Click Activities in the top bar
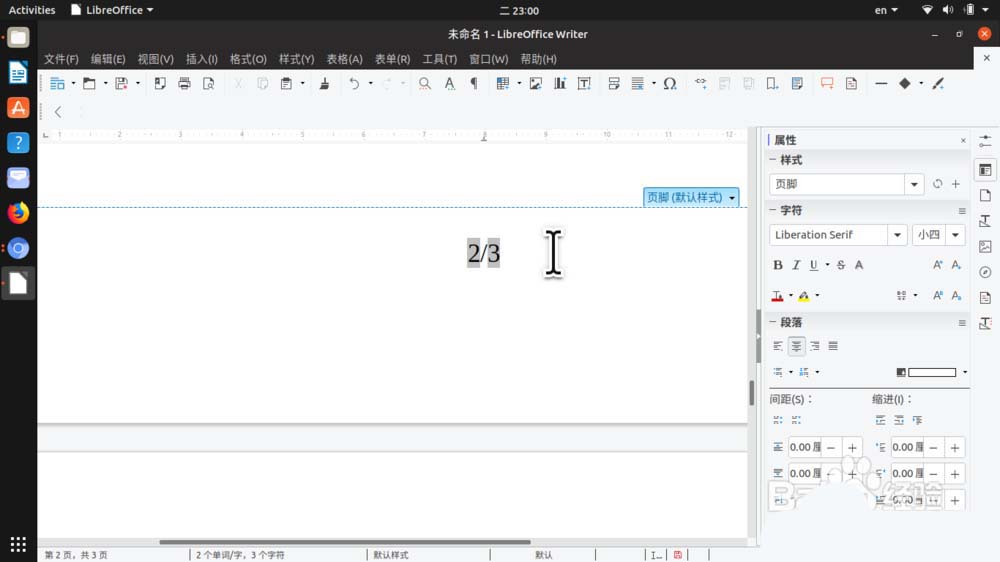Screen dimensions: 1000x562 click(32, 10)
